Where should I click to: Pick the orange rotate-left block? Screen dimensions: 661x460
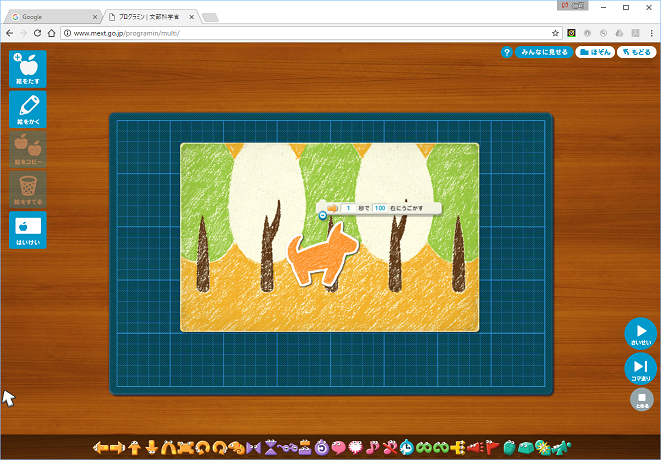(x=203, y=447)
